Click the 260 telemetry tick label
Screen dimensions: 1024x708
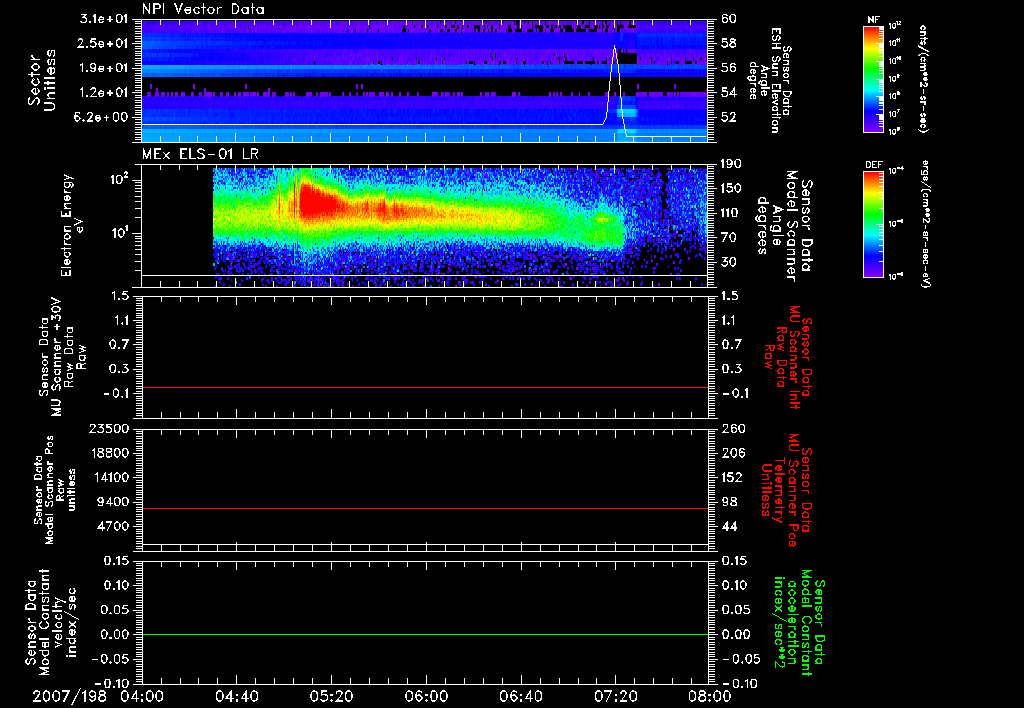(732, 429)
